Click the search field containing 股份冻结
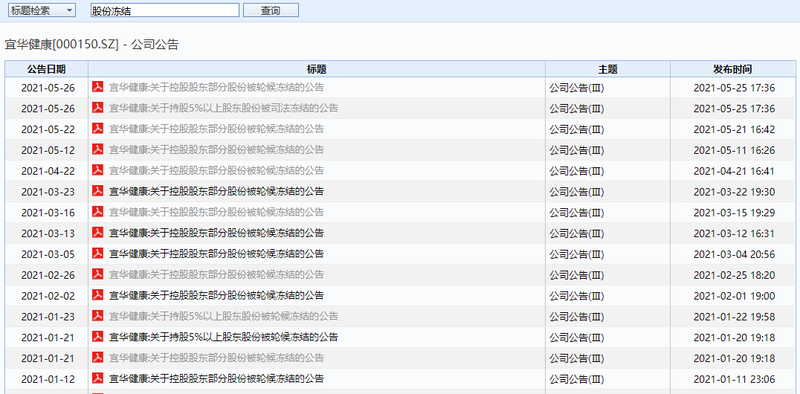 pos(165,10)
